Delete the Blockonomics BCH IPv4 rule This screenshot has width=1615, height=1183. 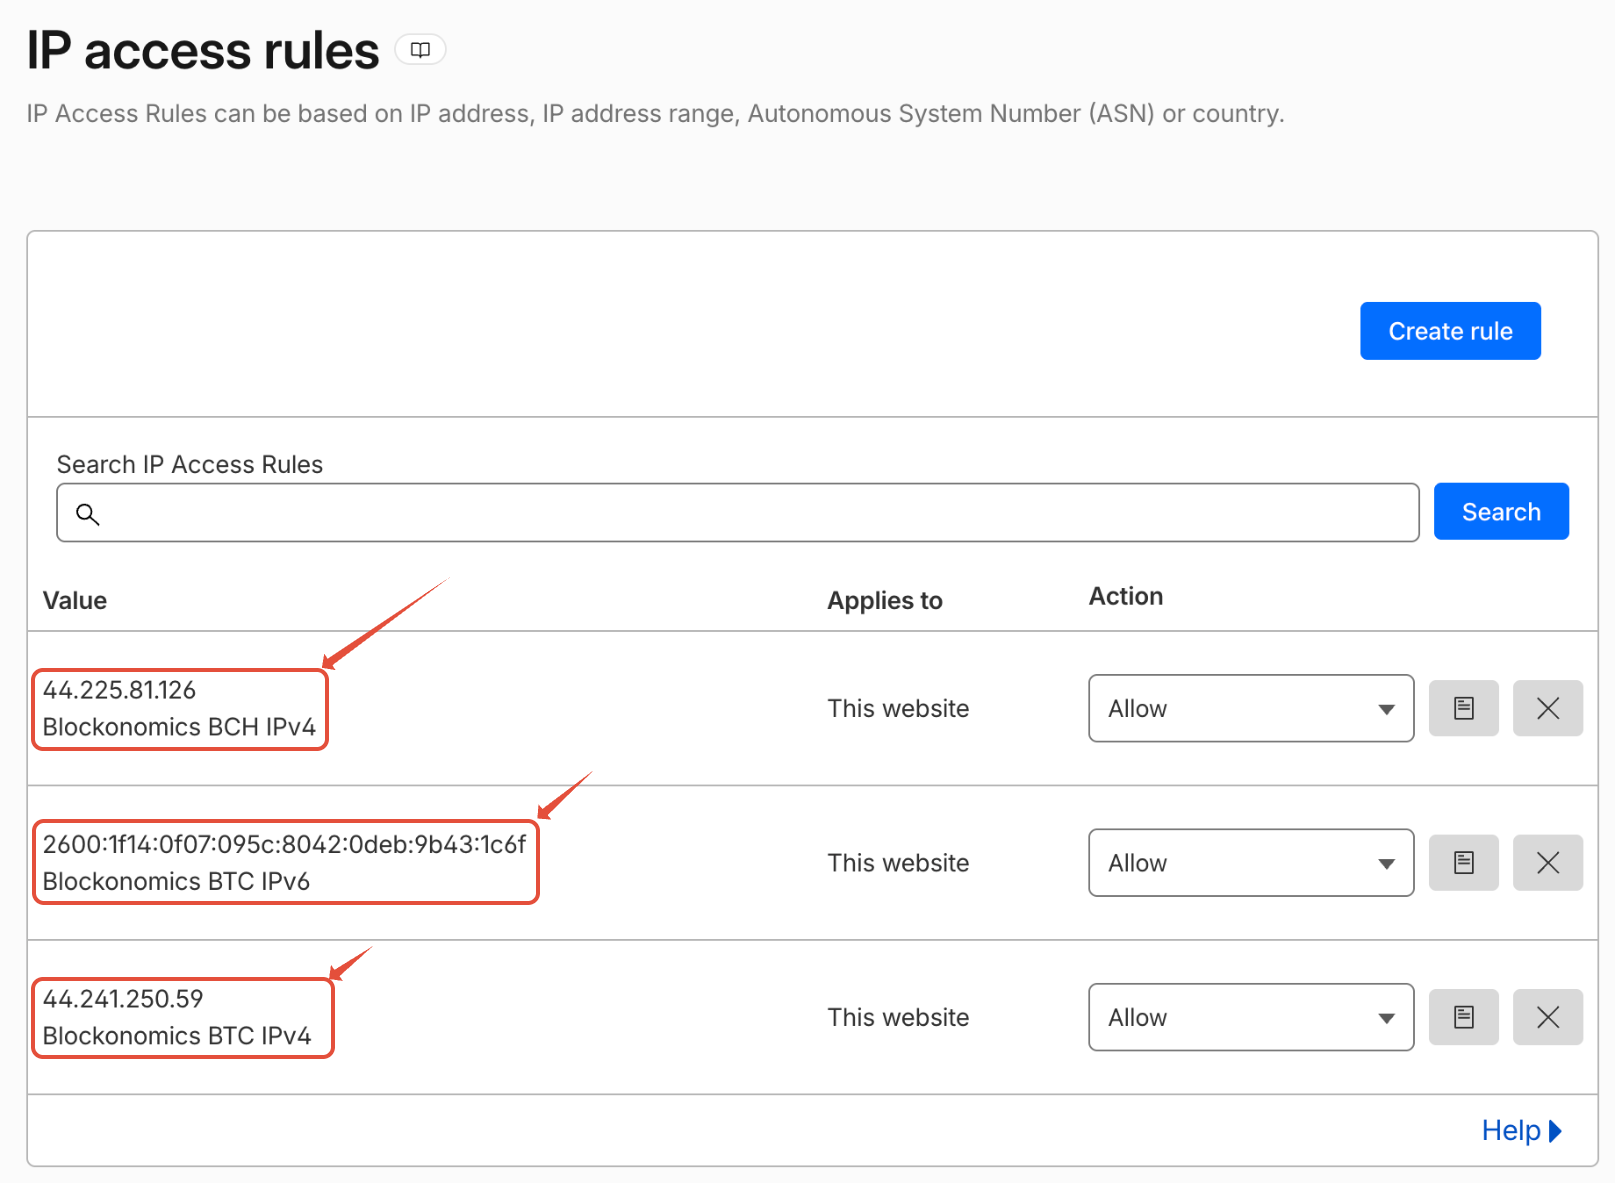[1547, 708]
